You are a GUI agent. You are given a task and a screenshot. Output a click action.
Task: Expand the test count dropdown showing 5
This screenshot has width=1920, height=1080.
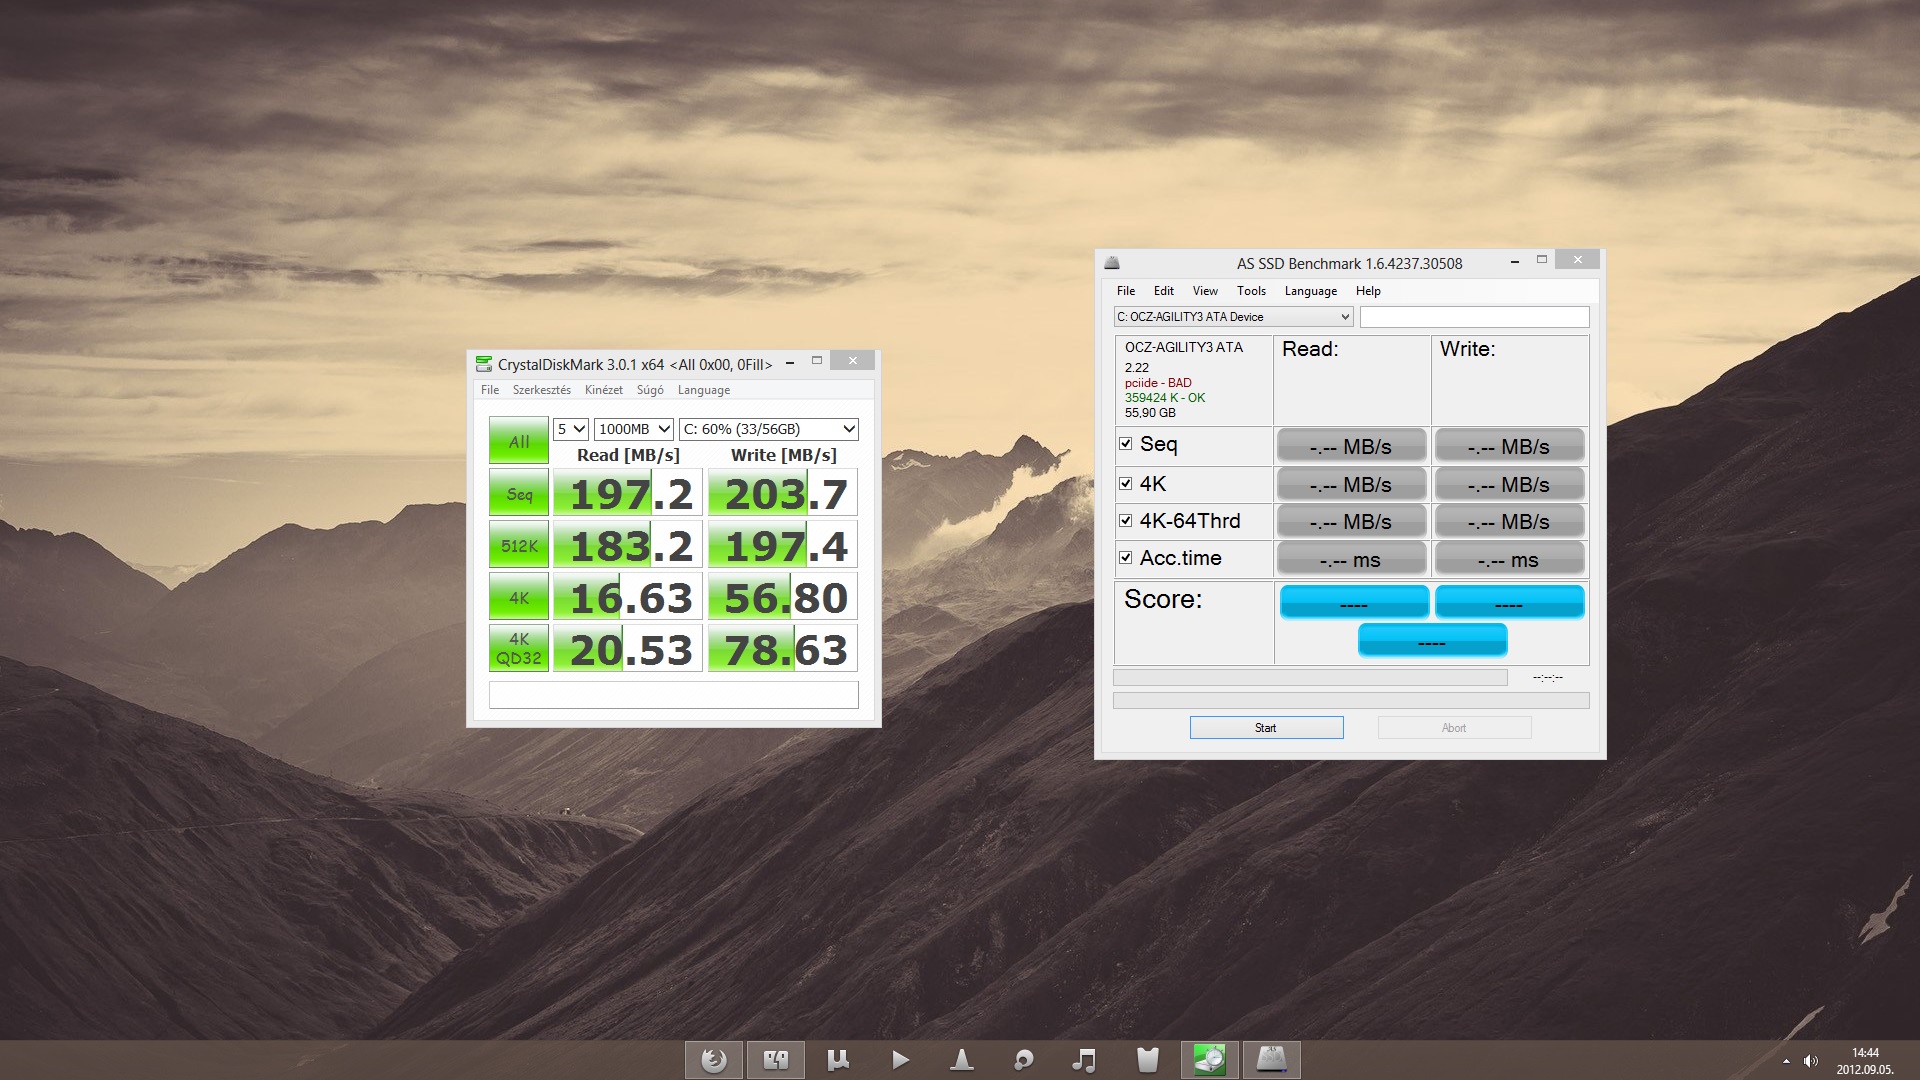click(x=571, y=429)
